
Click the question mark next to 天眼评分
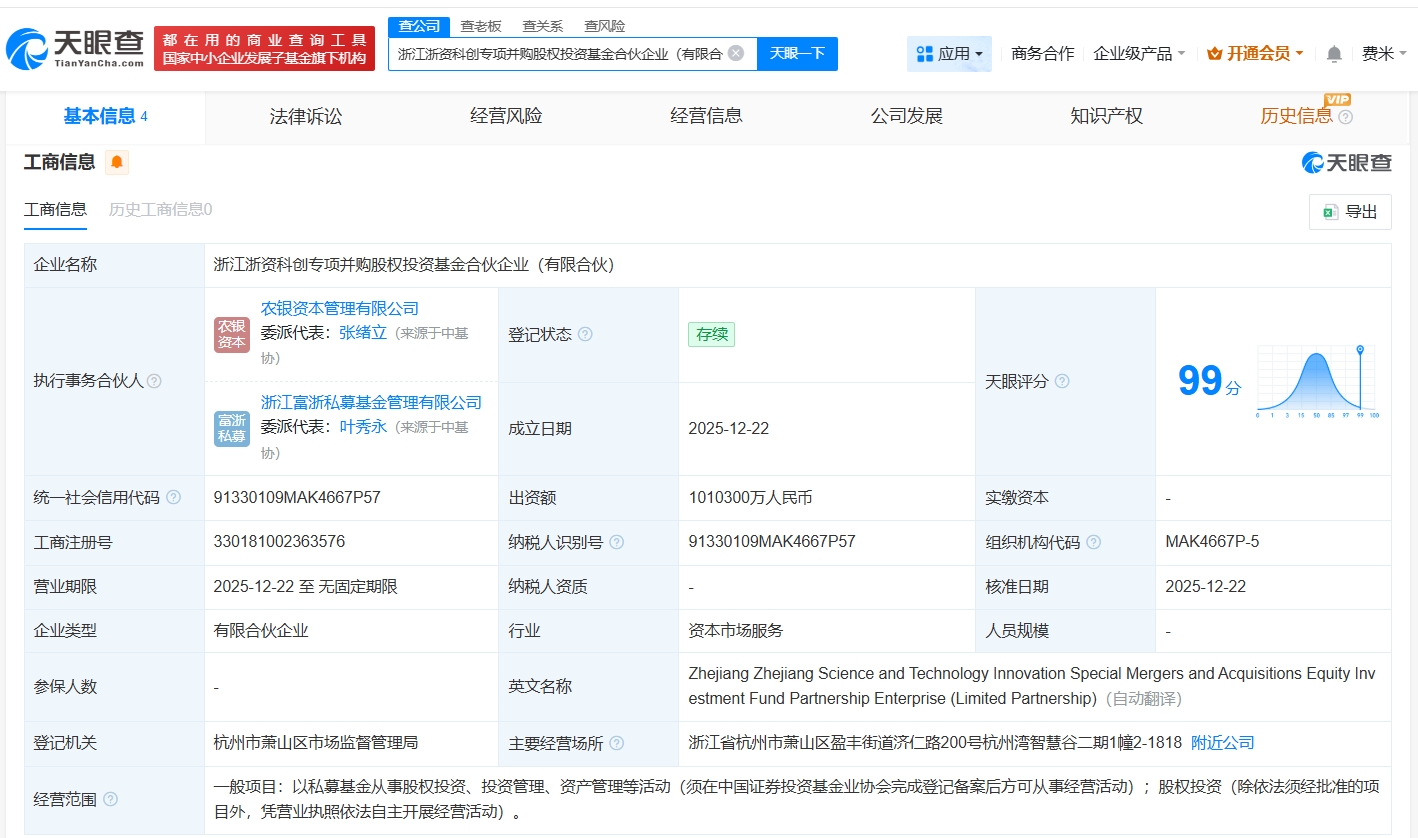point(1062,381)
